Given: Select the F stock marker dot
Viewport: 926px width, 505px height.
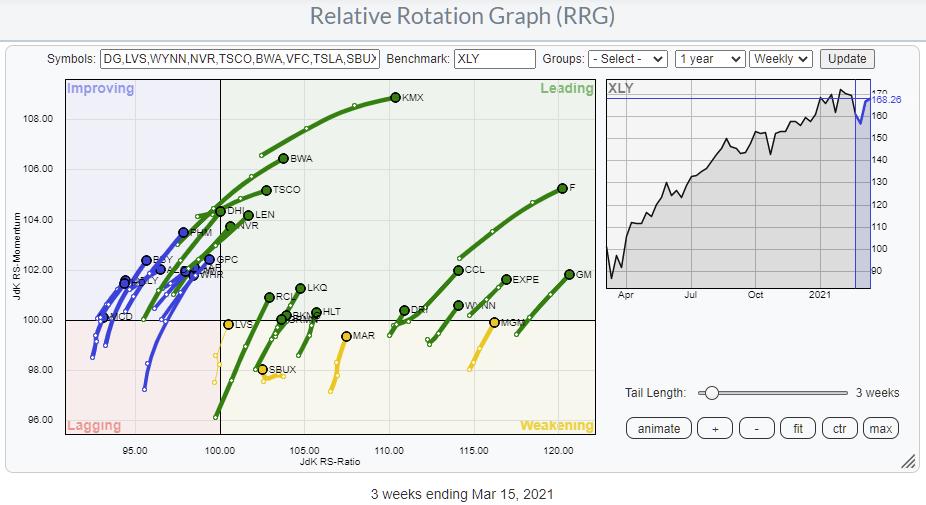Looking at the screenshot, I should 562,188.
